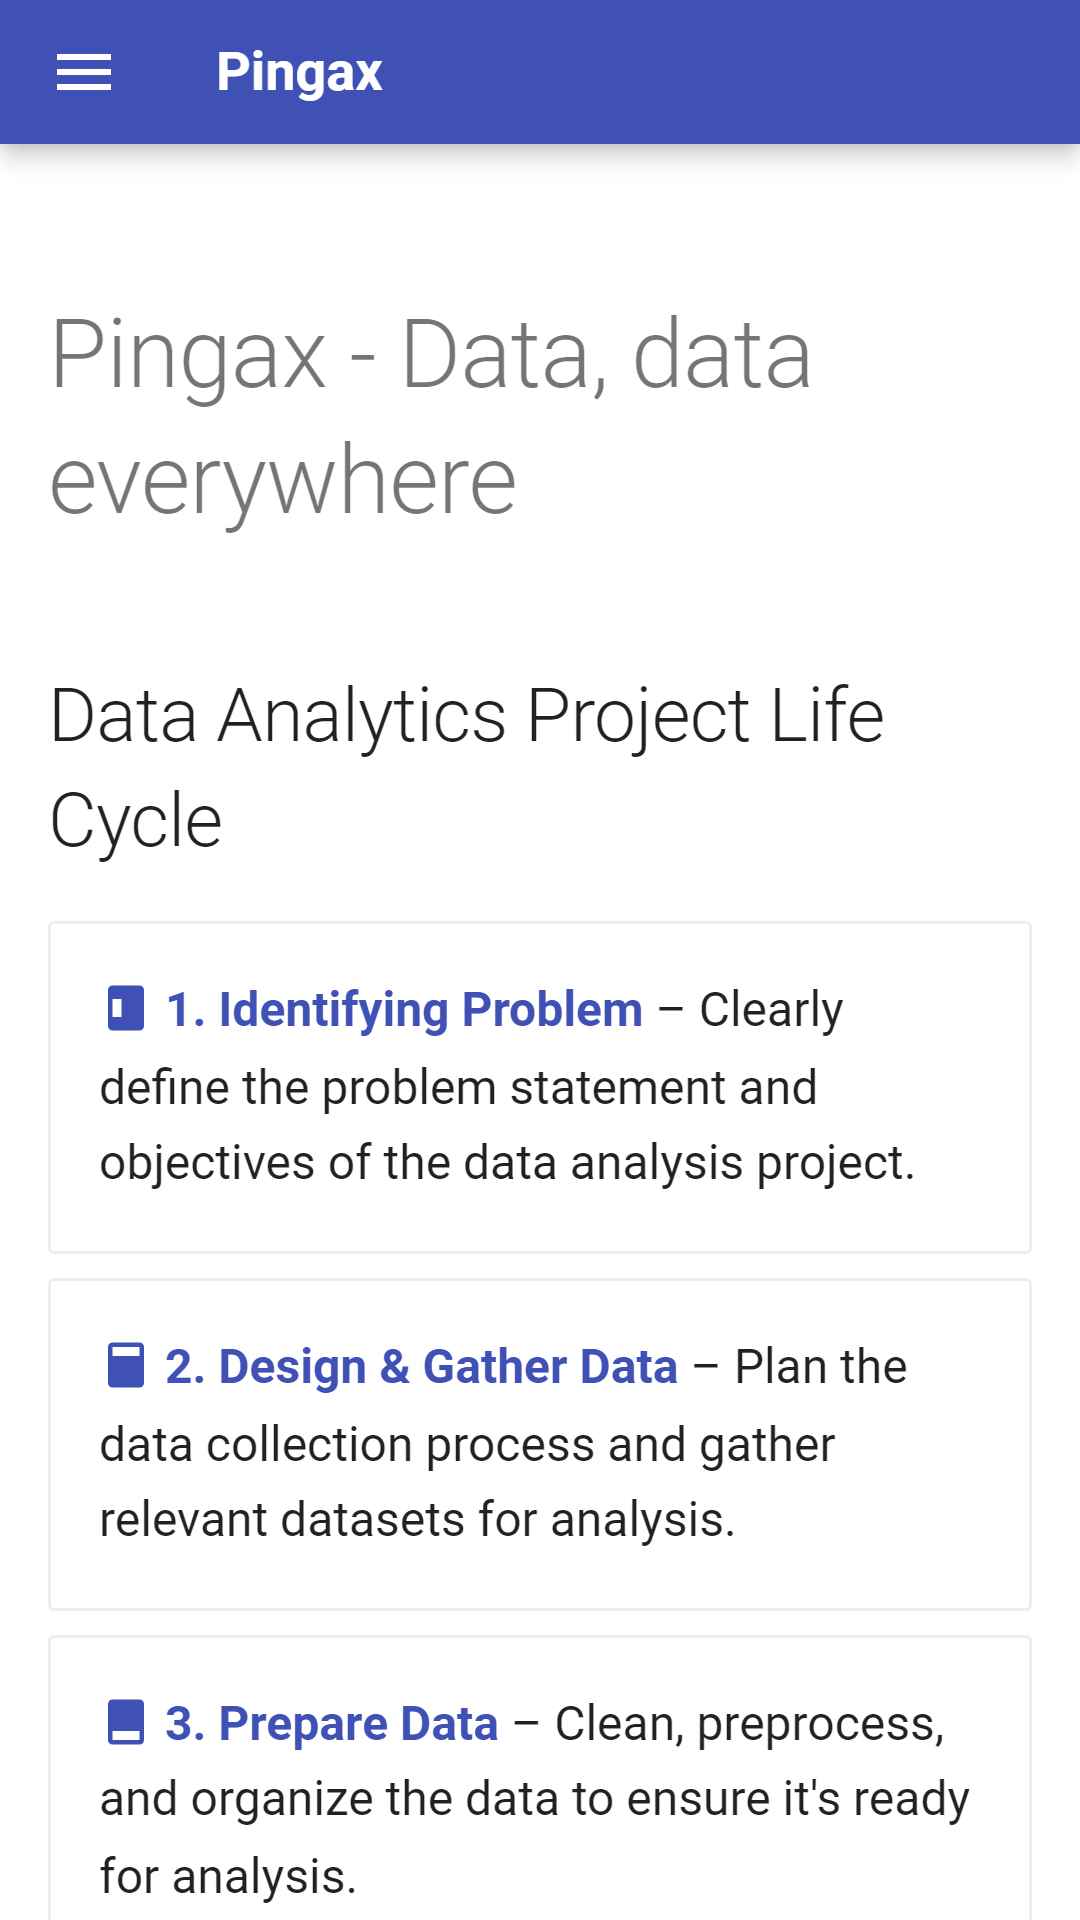This screenshot has height=1920, width=1080.
Task: Tap the Pingax title in app bar
Action: (x=299, y=72)
